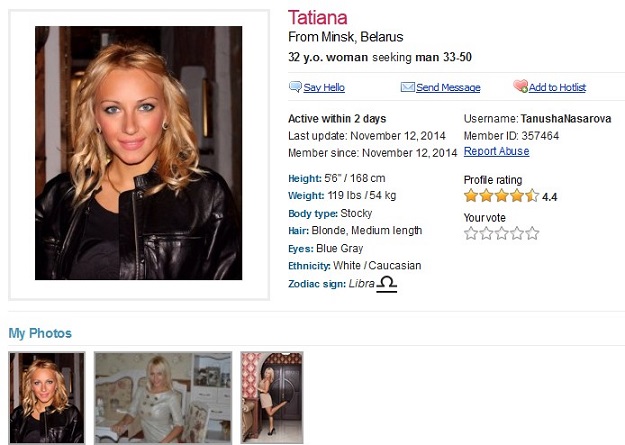Screen dimensions: 625x445
Task: Click the My Photos section heading
Action: (x=40, y=333)
